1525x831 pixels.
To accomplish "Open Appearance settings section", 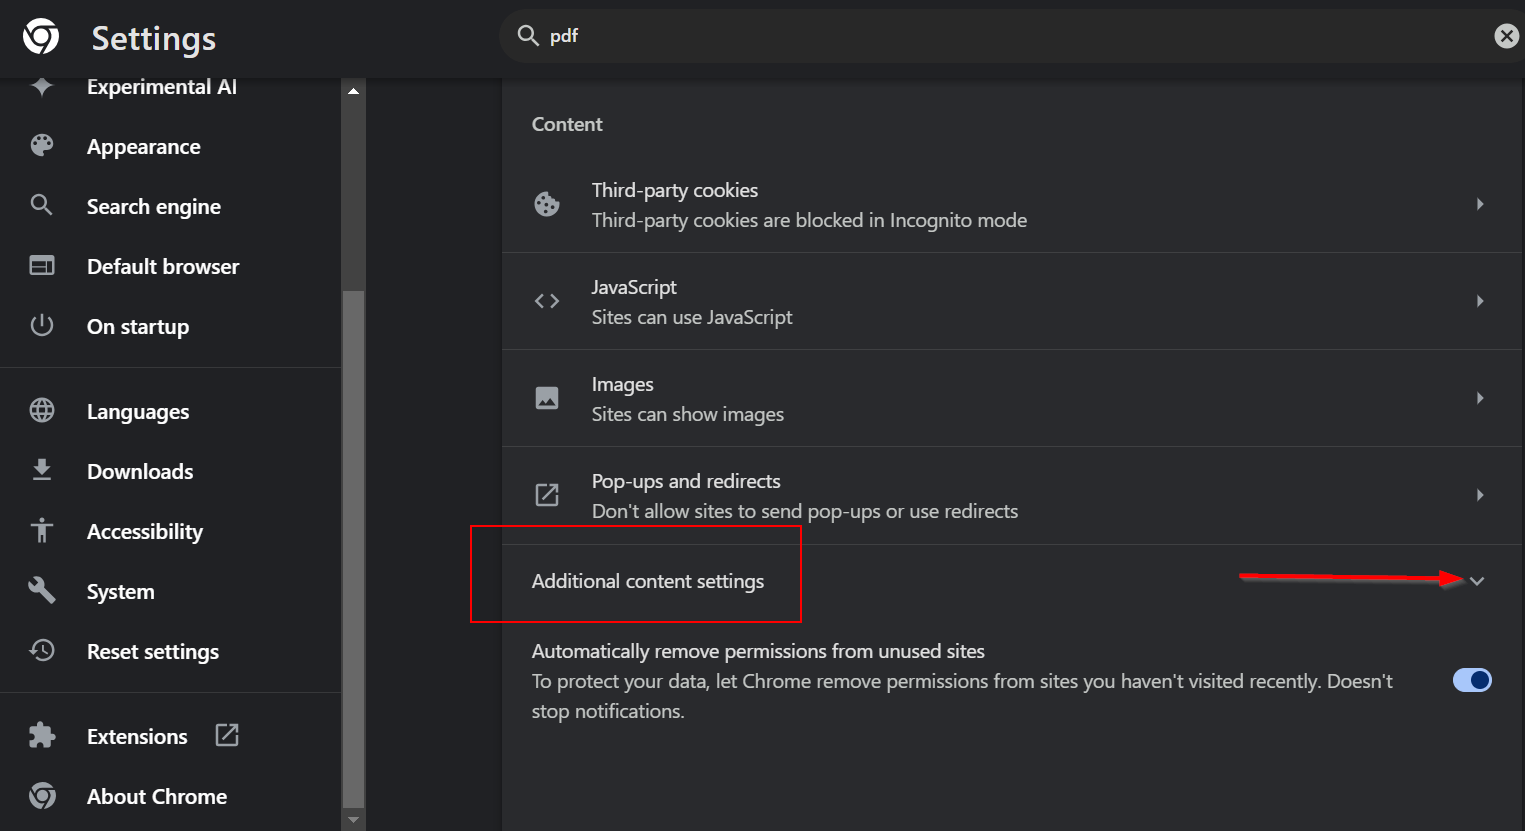I will pos(144,147).
